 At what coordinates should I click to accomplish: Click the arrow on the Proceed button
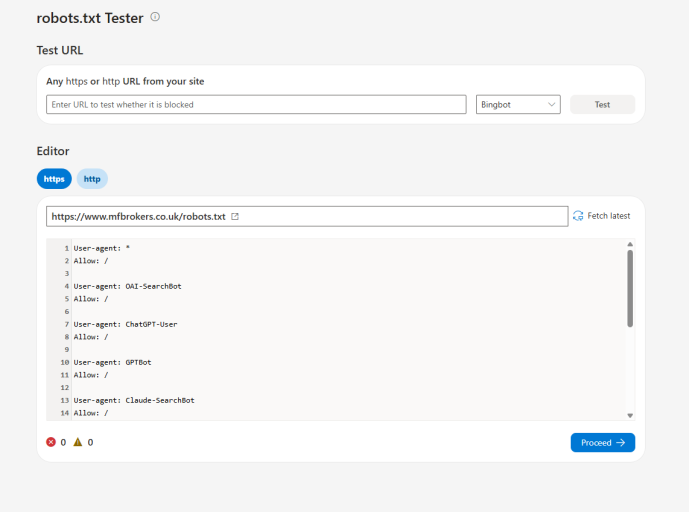pos(620,443)
